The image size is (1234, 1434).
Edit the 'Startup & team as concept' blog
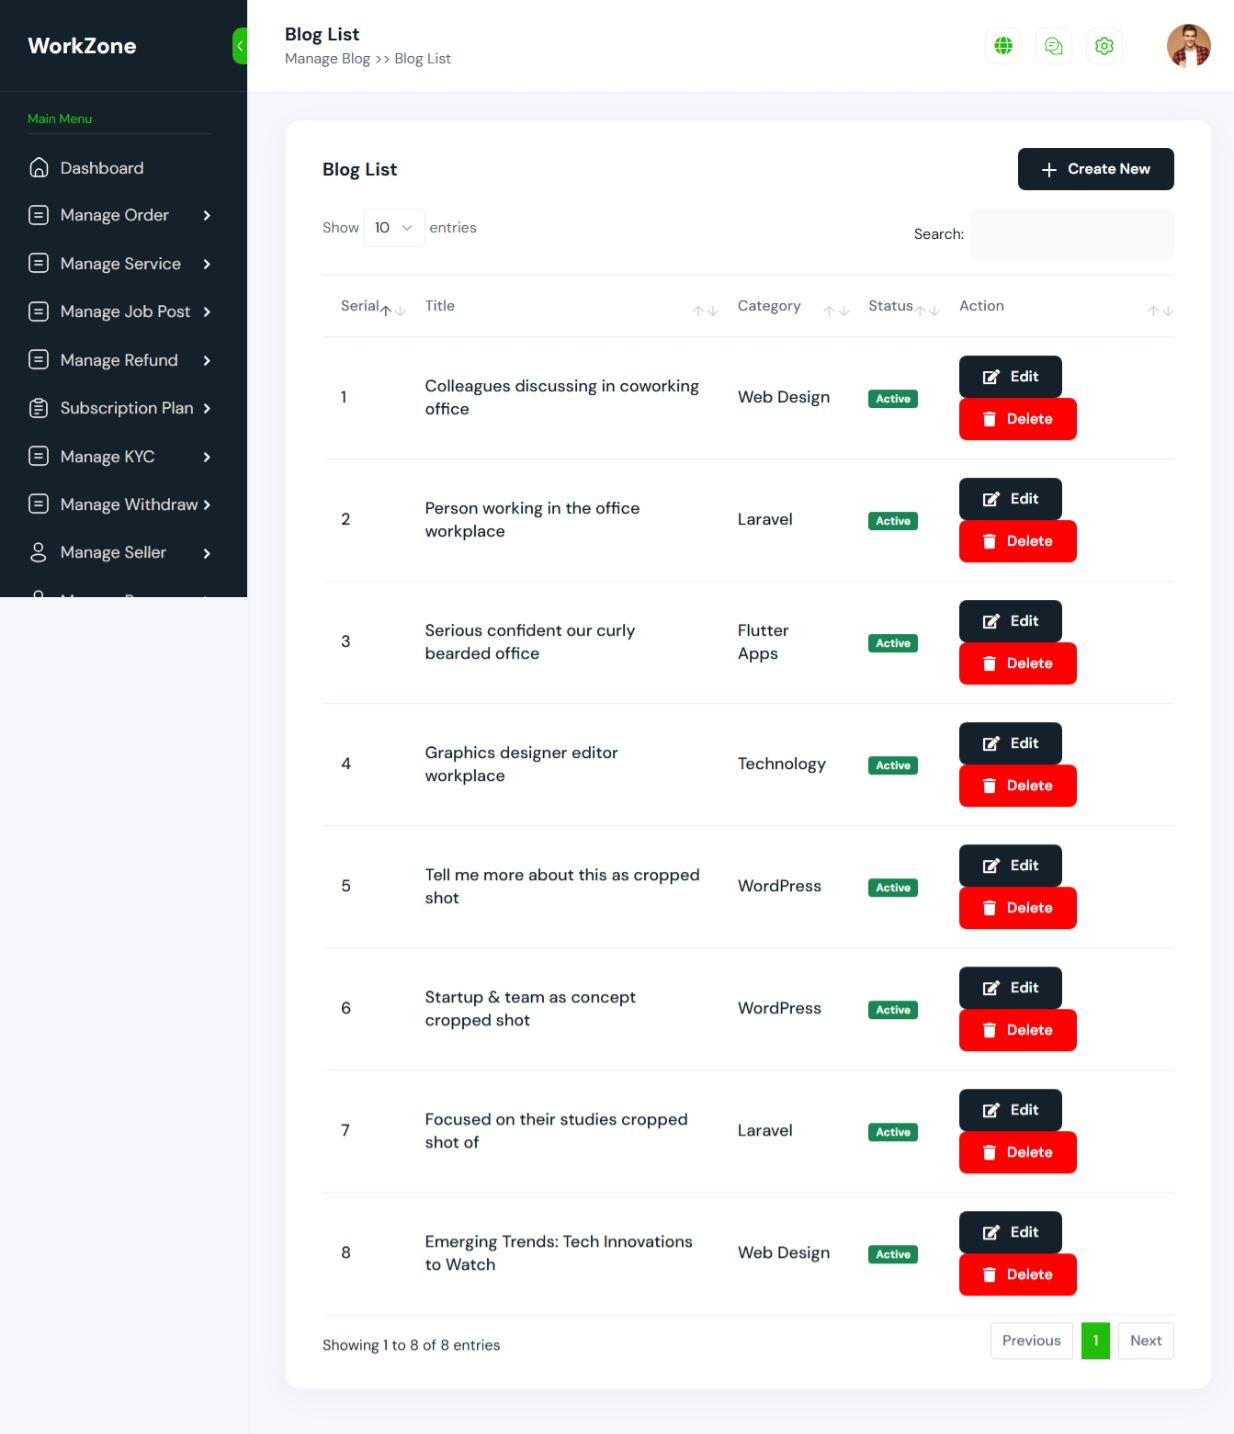[1010, 988]
